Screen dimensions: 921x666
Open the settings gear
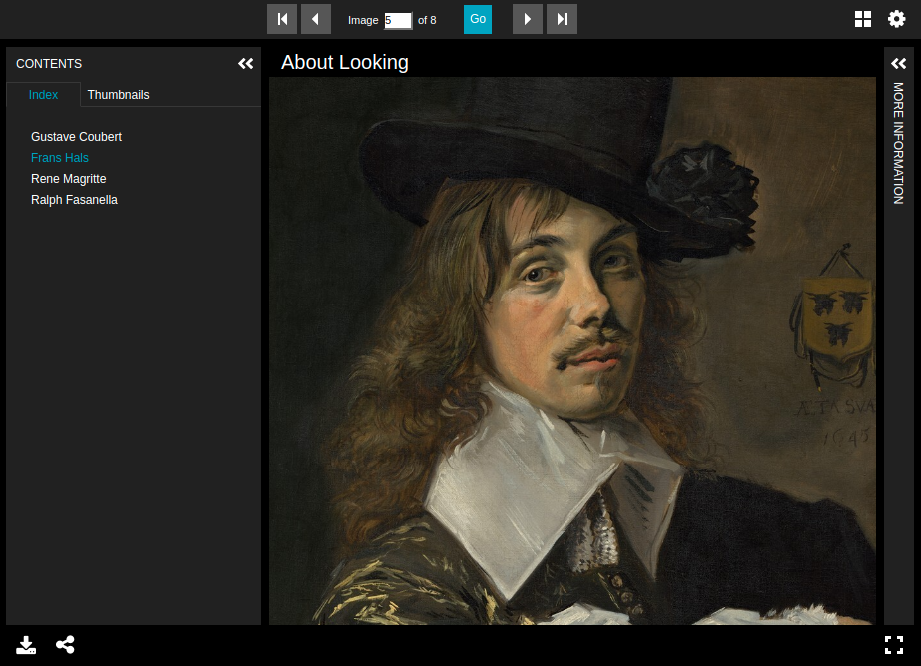pyautogui.click(x=896, y=19)
